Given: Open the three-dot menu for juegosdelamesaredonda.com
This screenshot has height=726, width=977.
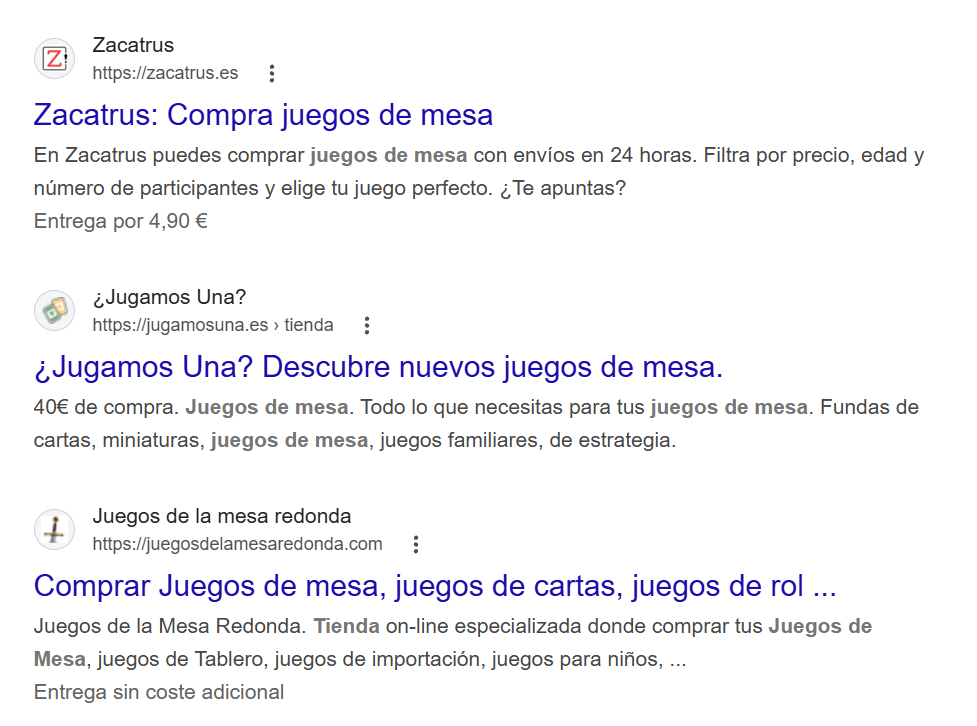Looking at the screenshot, I should tap(416, 544).
